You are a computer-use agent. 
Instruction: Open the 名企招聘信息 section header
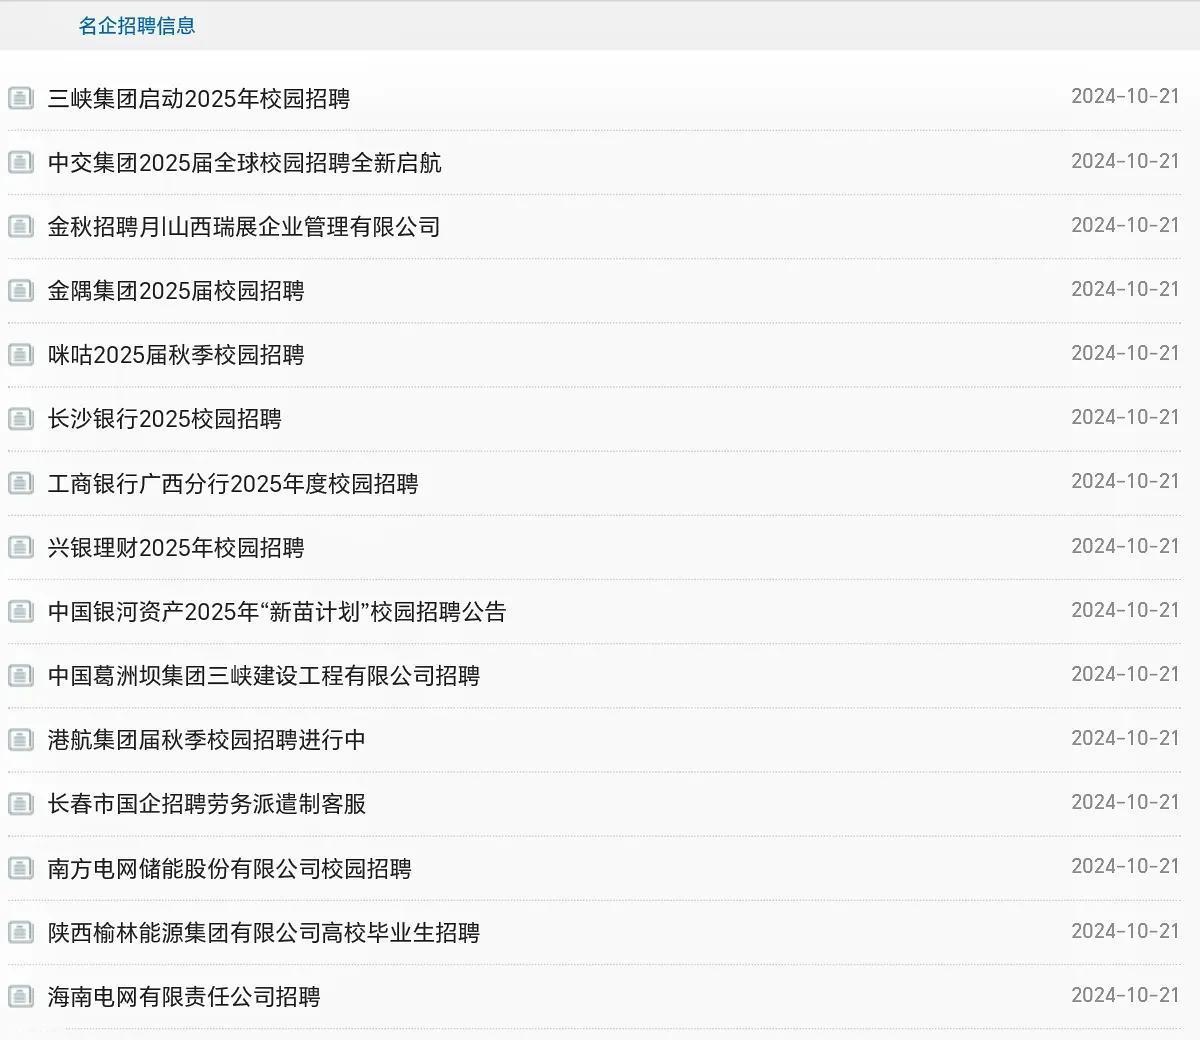click(x=137, y=26)
